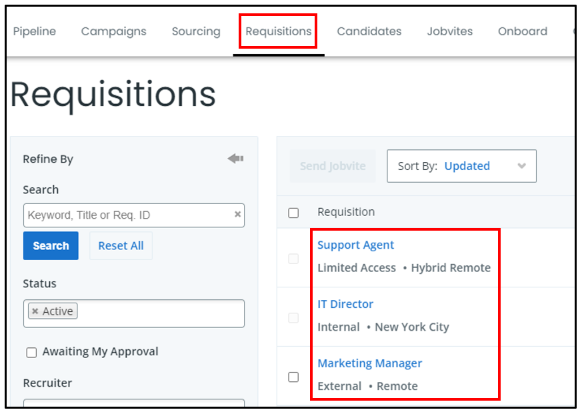Open the Recruiter dropdown field
Screen dimensions: 581x413
pyautogui.click(x=134, y=403)
